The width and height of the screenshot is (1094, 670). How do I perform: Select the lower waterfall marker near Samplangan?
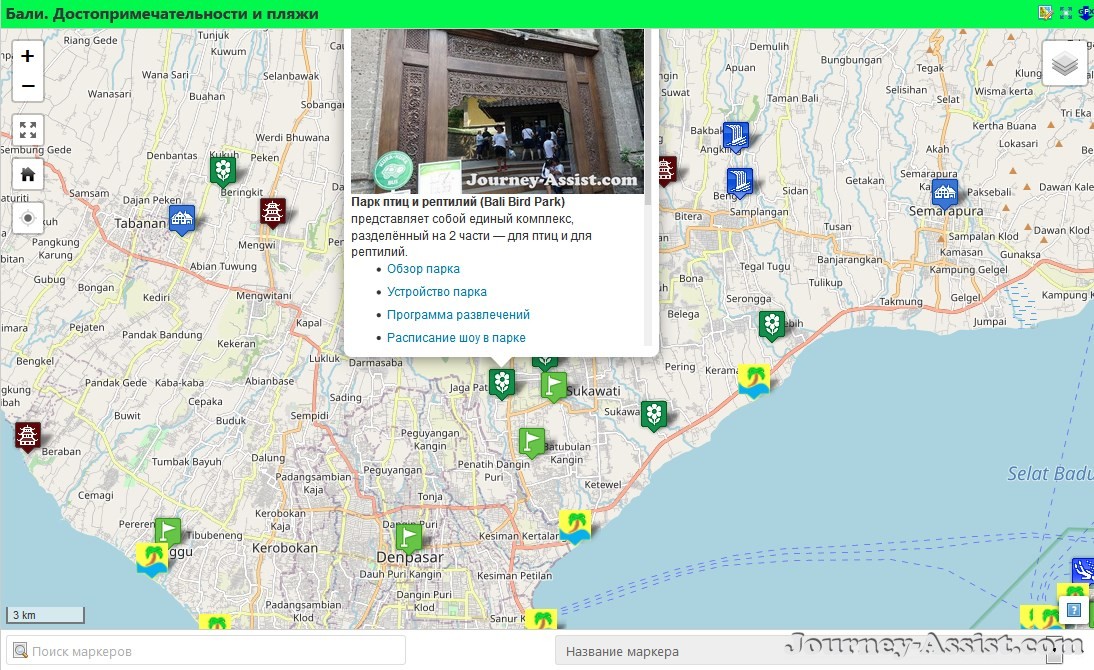pyautogui.click(x=740, y=184)
